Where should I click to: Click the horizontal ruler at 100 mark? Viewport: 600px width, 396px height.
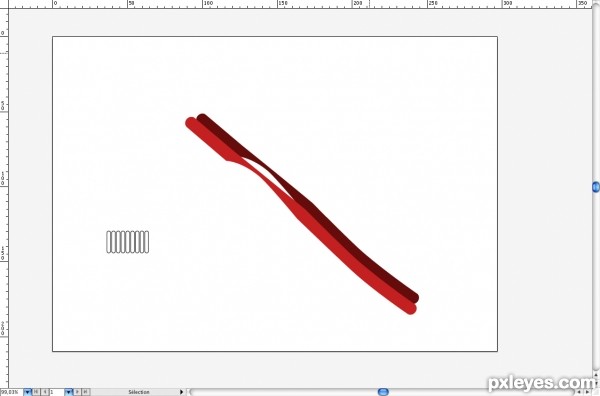(207, 4)
